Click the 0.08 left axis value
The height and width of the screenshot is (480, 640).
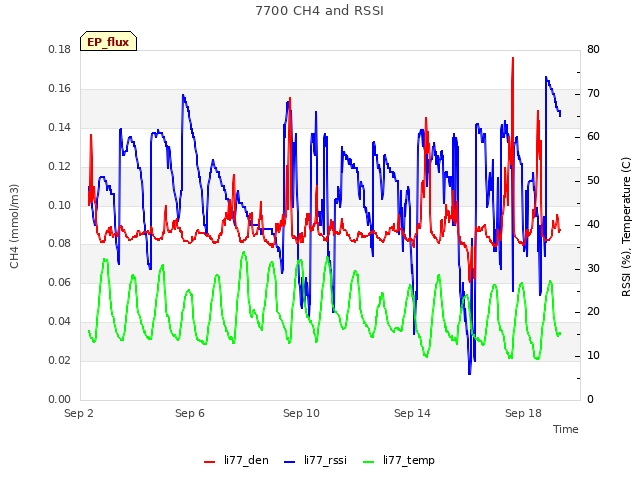point(60,244)
